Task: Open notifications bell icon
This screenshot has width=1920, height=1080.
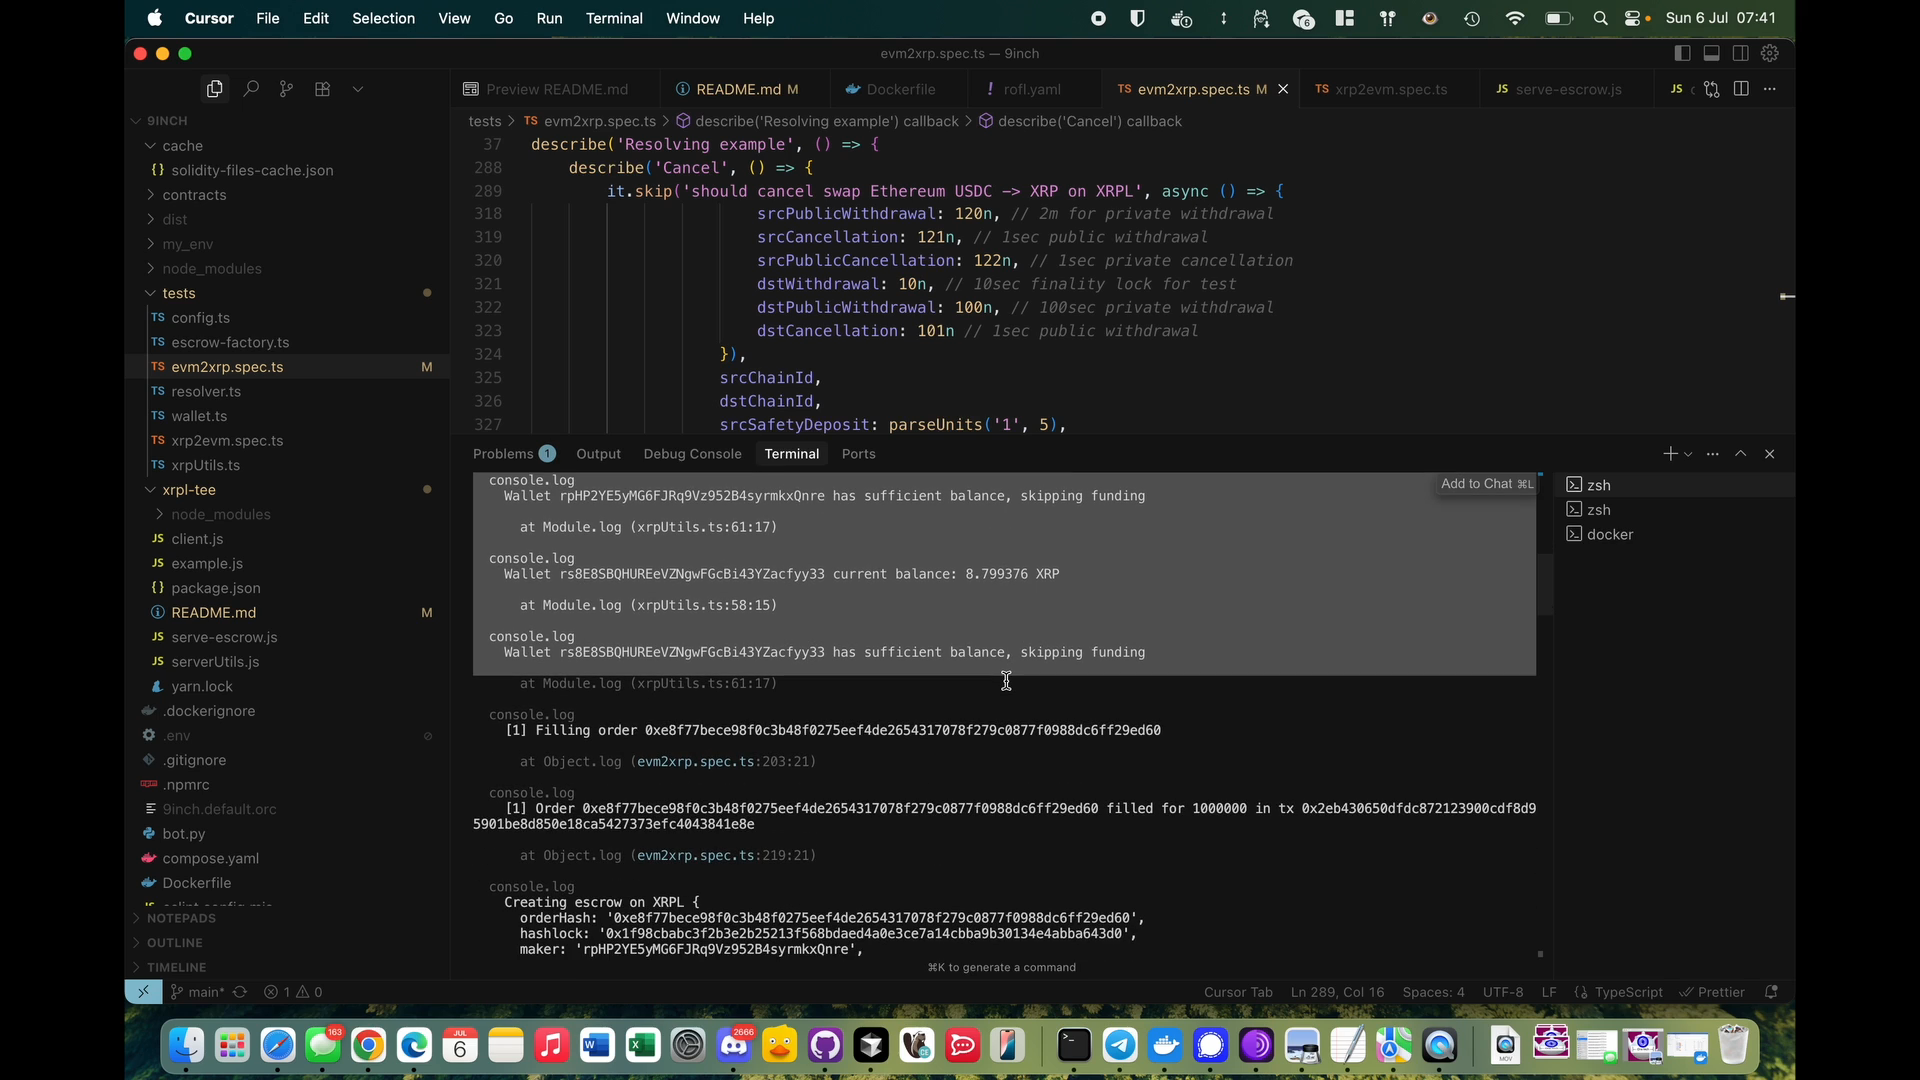Action: (x=1771, y=992)
